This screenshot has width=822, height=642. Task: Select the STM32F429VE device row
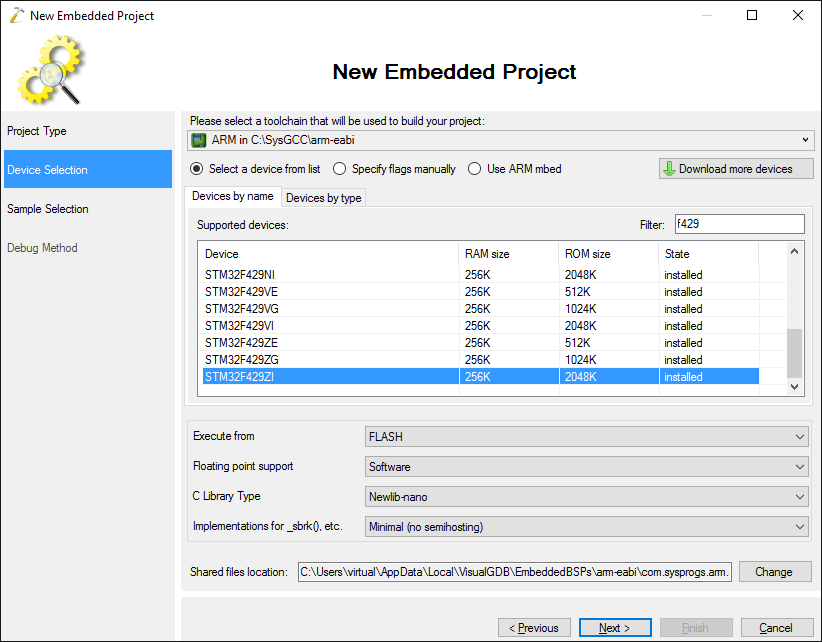pos(480,292)
